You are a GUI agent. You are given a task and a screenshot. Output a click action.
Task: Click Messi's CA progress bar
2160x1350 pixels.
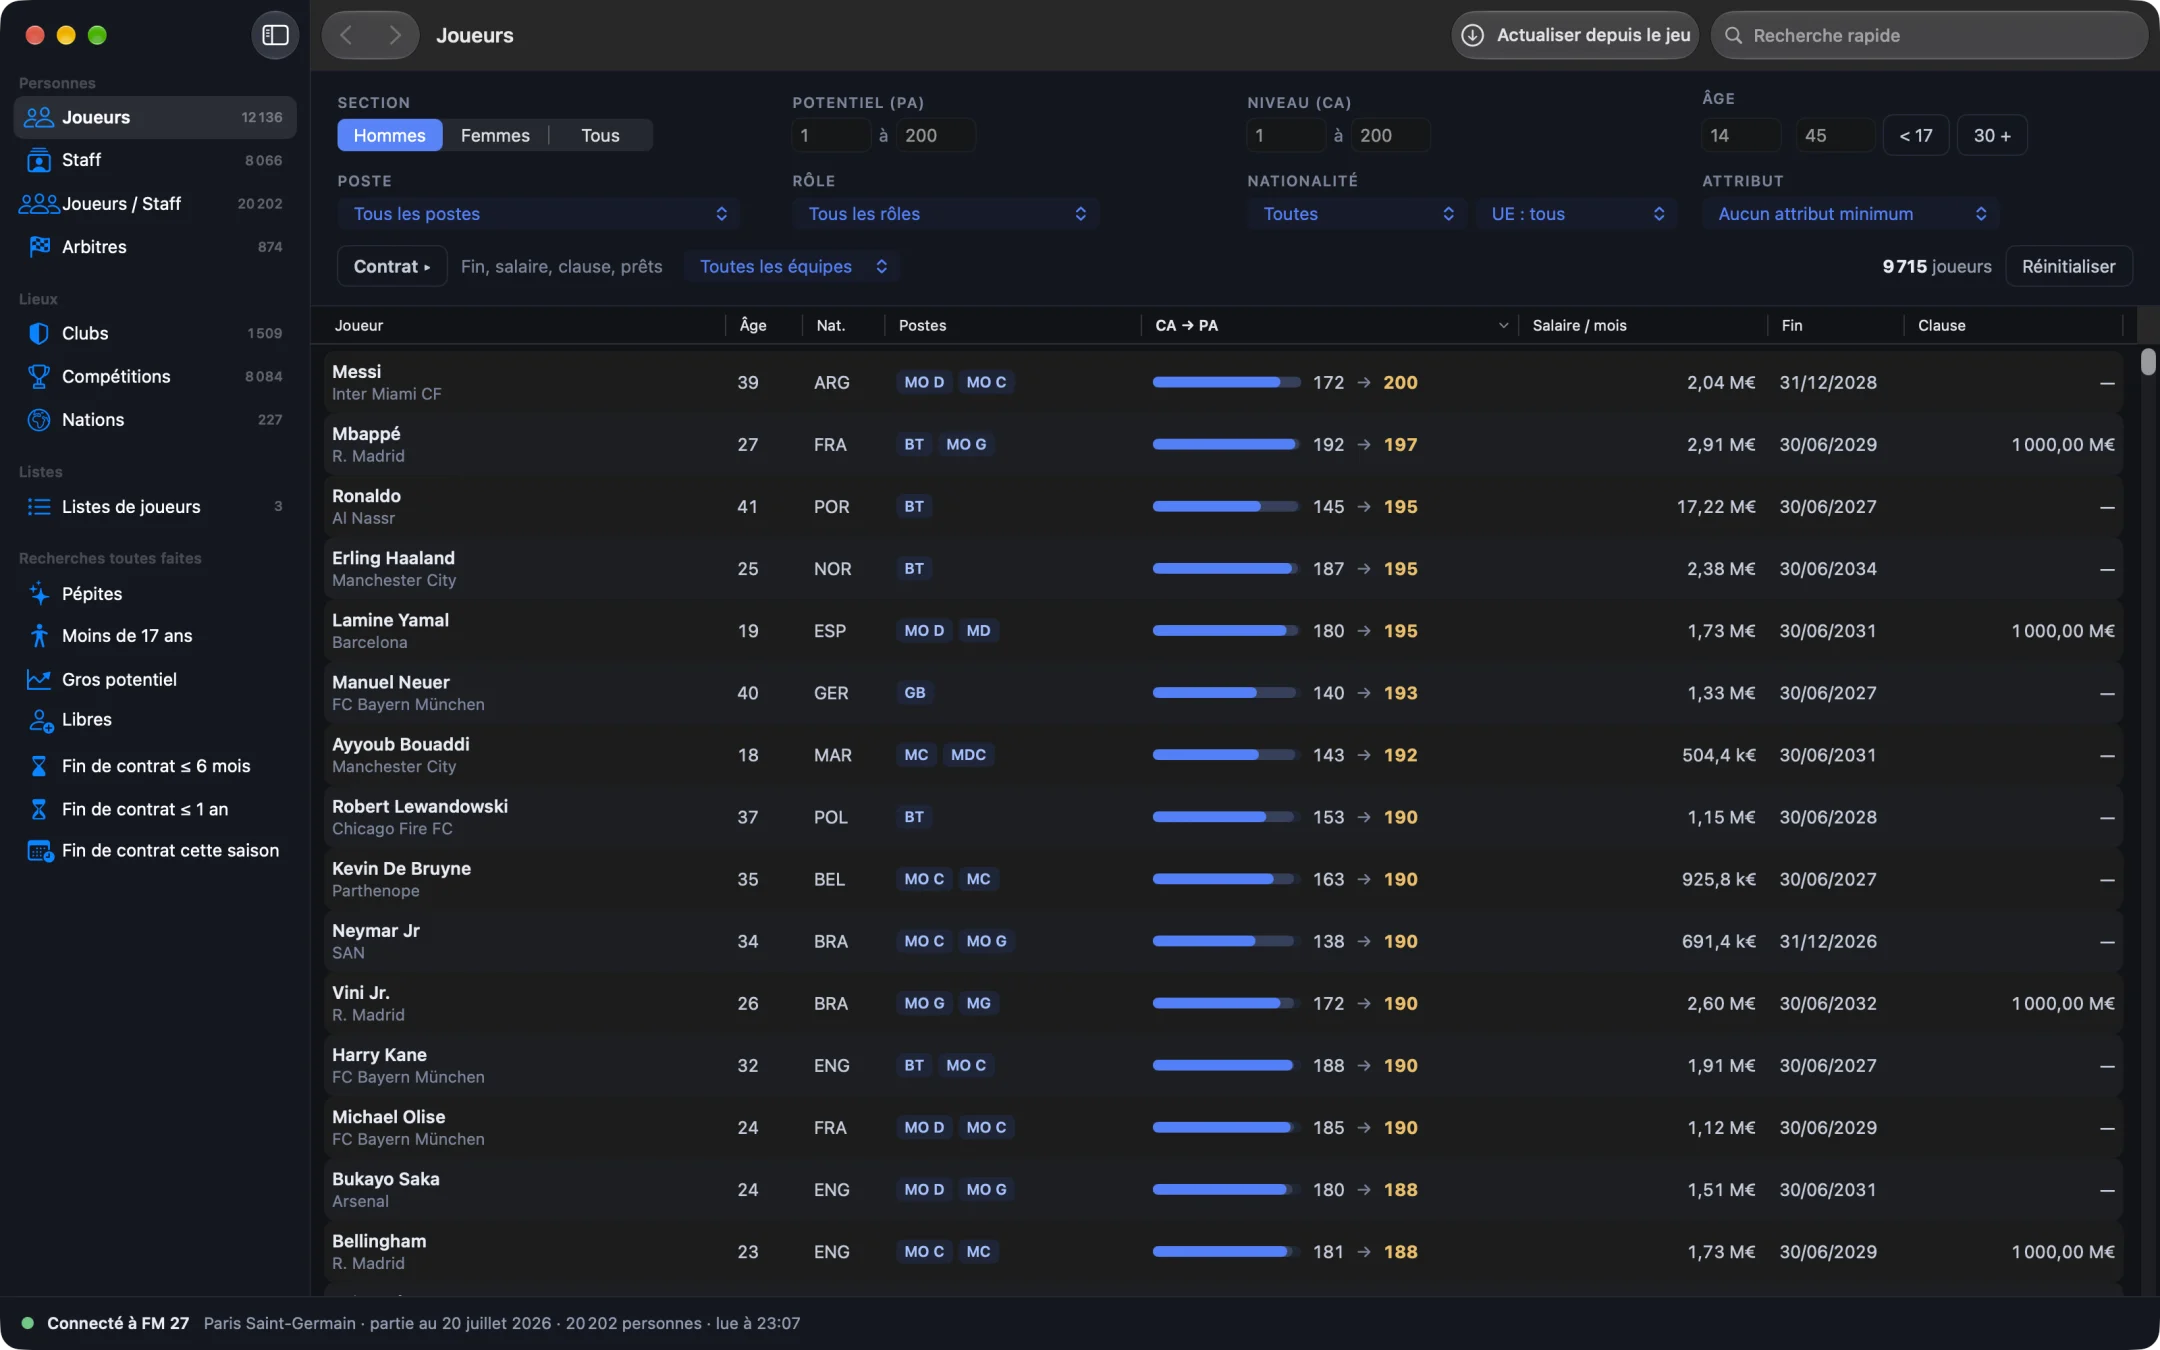click(x=1225, y=382)
